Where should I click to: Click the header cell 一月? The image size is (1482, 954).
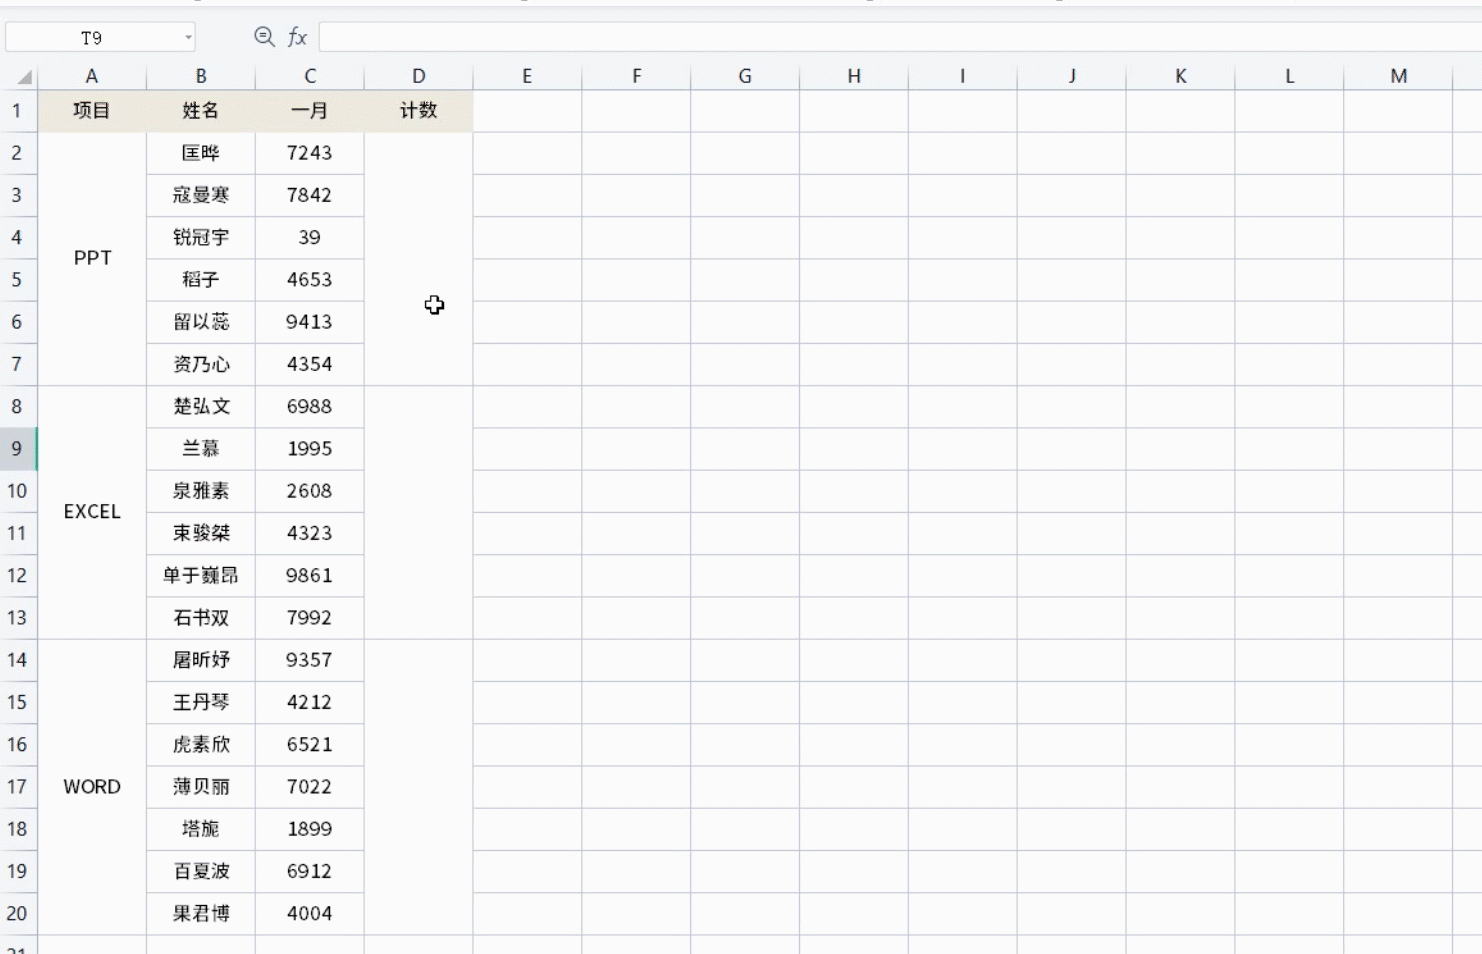coord(310,111)
